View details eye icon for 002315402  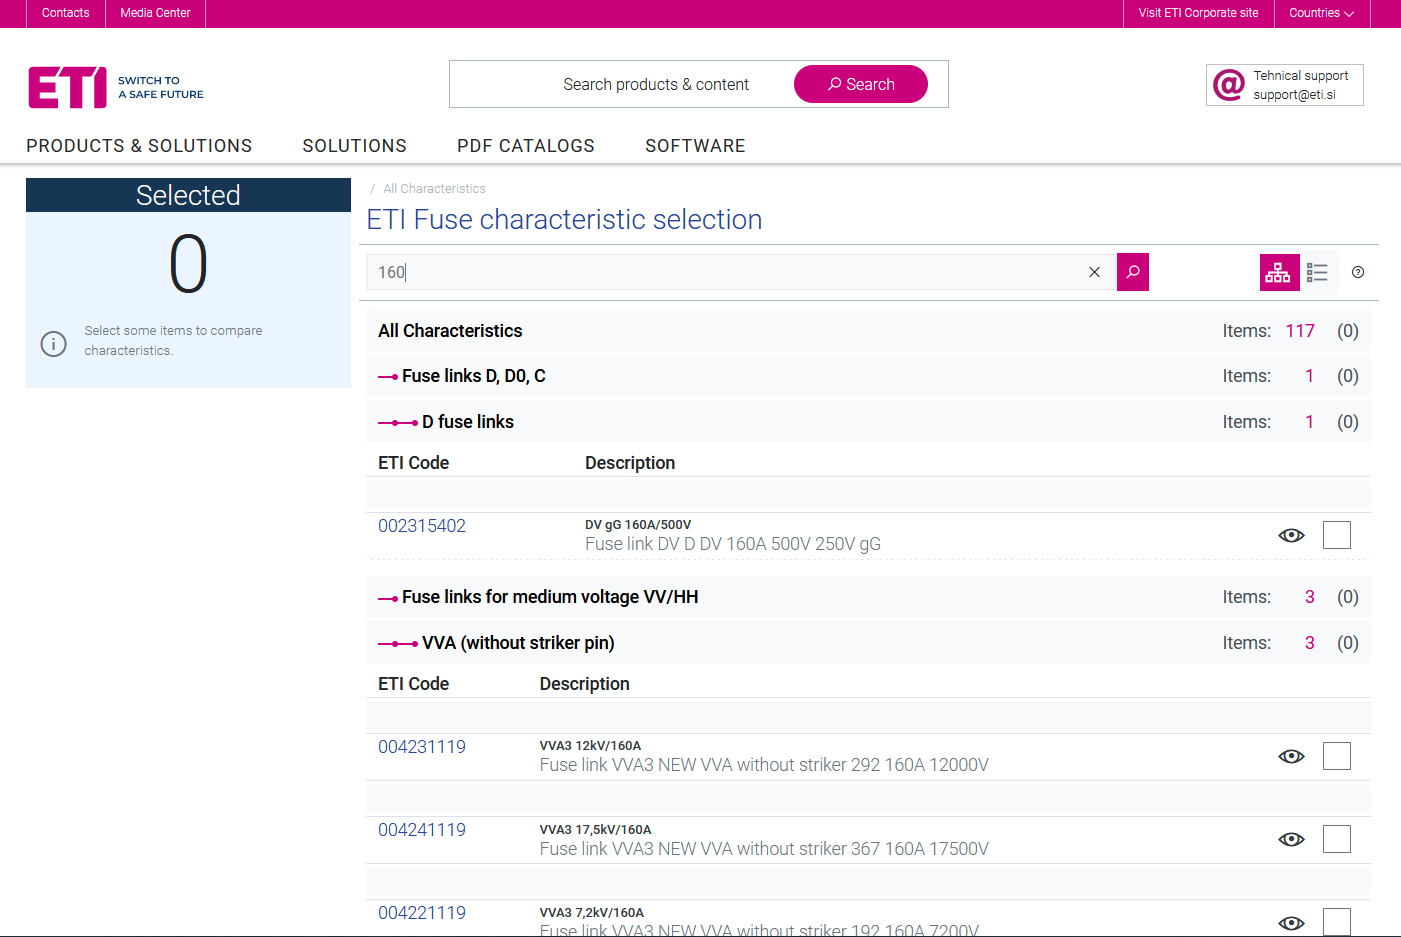[x=1291, y=535]
